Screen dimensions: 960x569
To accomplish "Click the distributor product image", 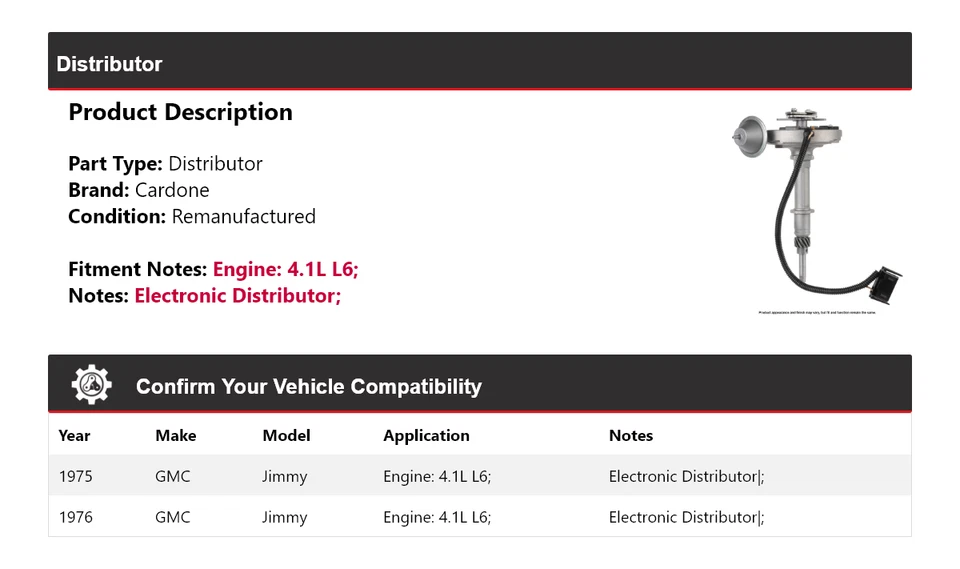I will coord(817,205).
